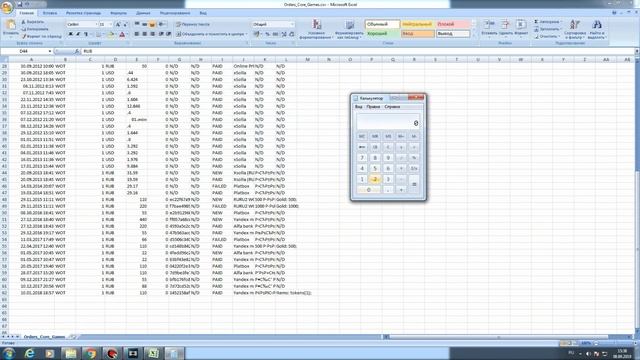The width and height of the screenshot is (640, 360).
Task: Open Internet Explorer from taskbar
Action: (x=30, y=353)
